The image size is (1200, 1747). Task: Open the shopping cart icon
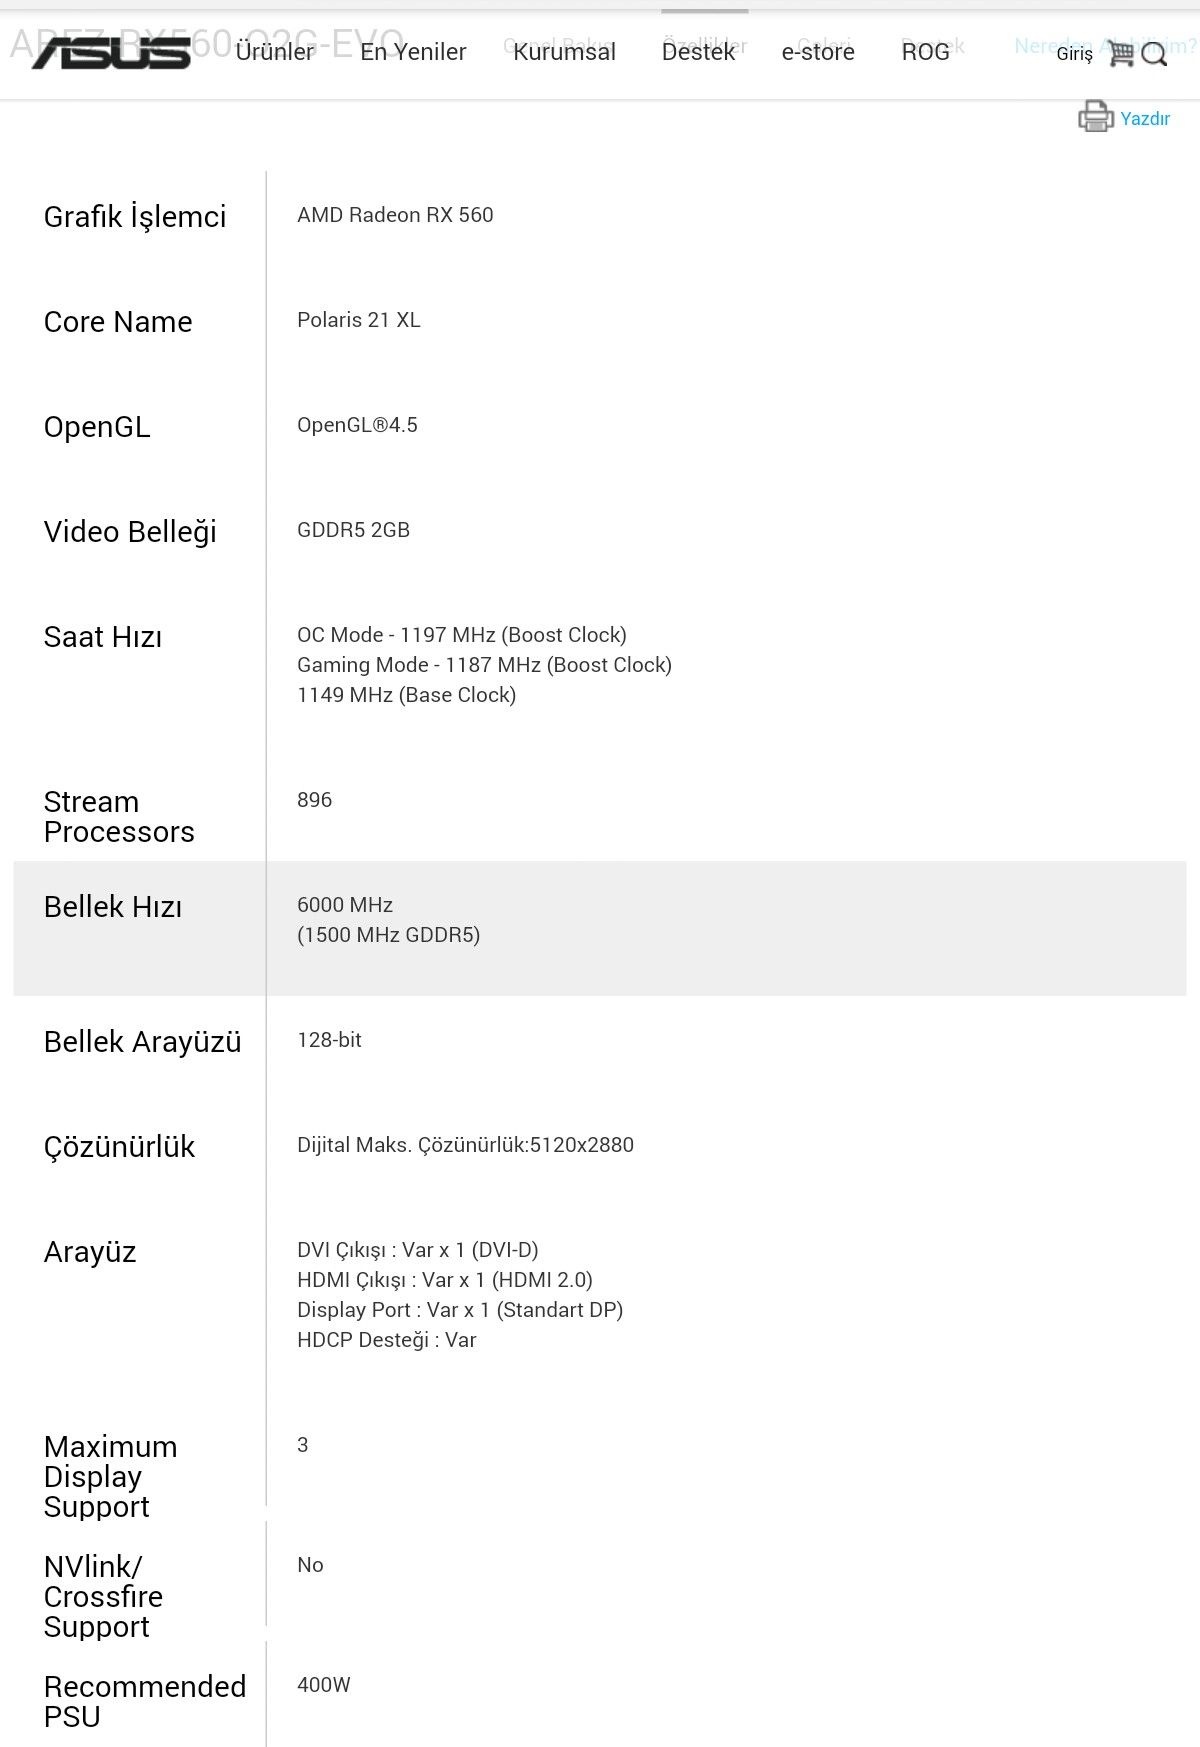pos(1120,53)
